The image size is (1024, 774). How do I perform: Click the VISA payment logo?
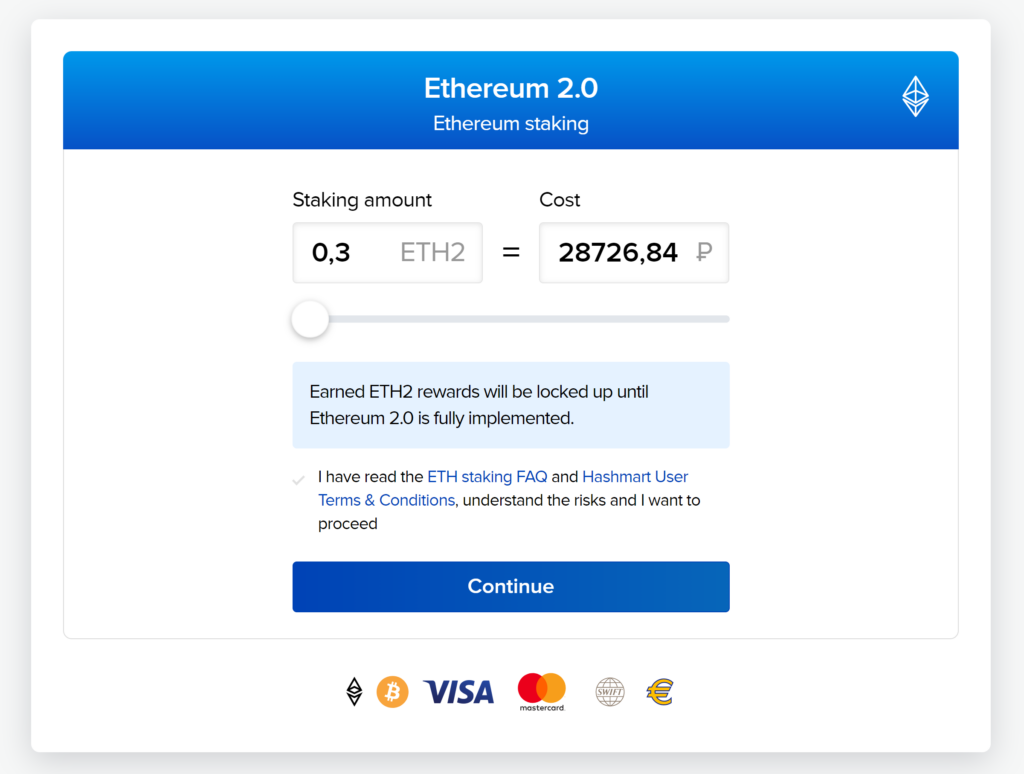point(458,692)
